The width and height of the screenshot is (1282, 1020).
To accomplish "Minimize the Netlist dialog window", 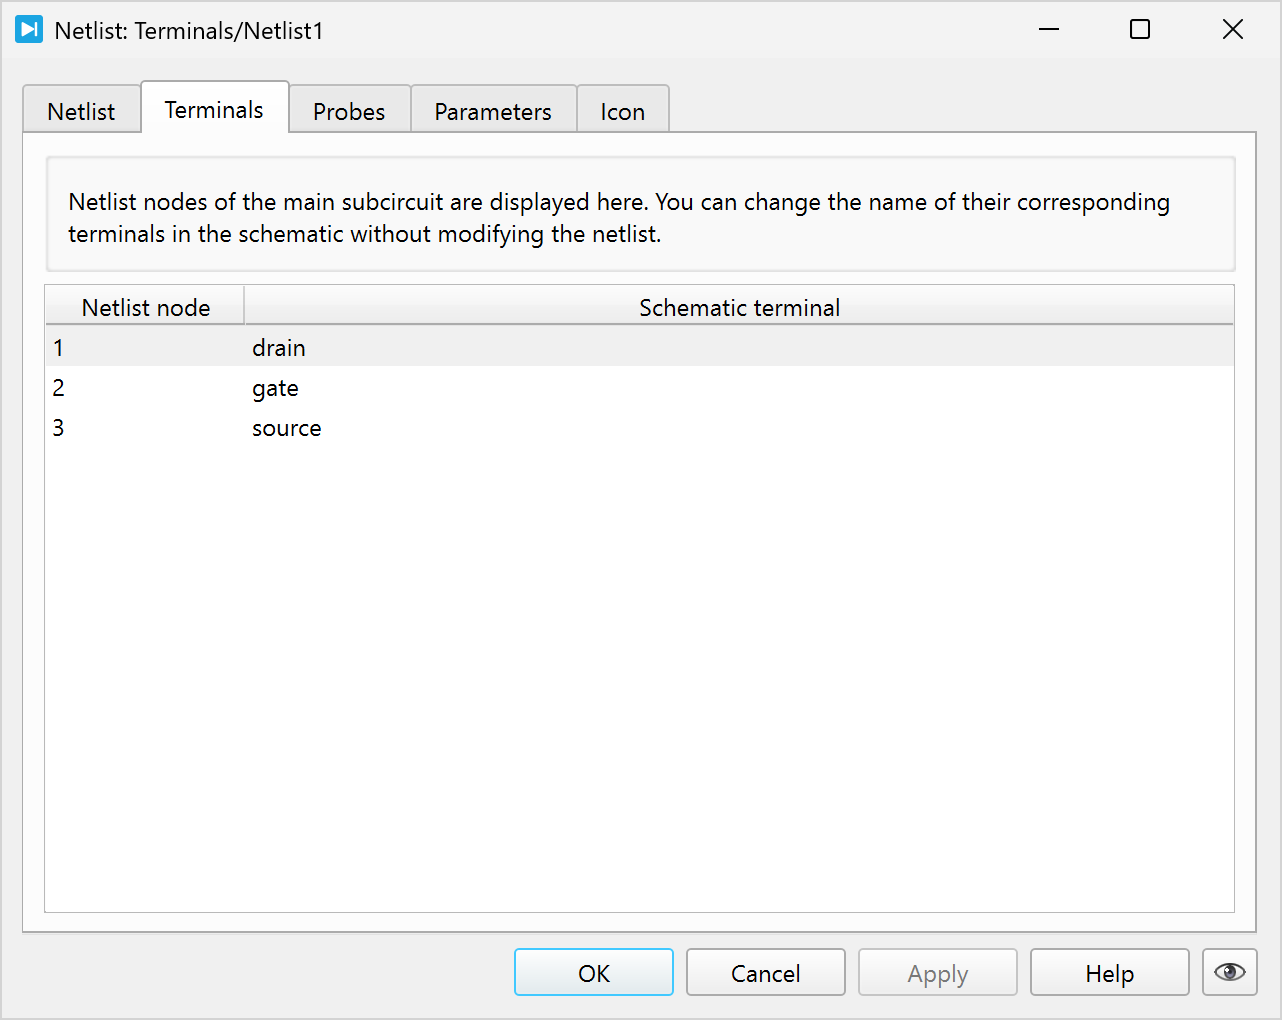I will tap(1049, 30).
